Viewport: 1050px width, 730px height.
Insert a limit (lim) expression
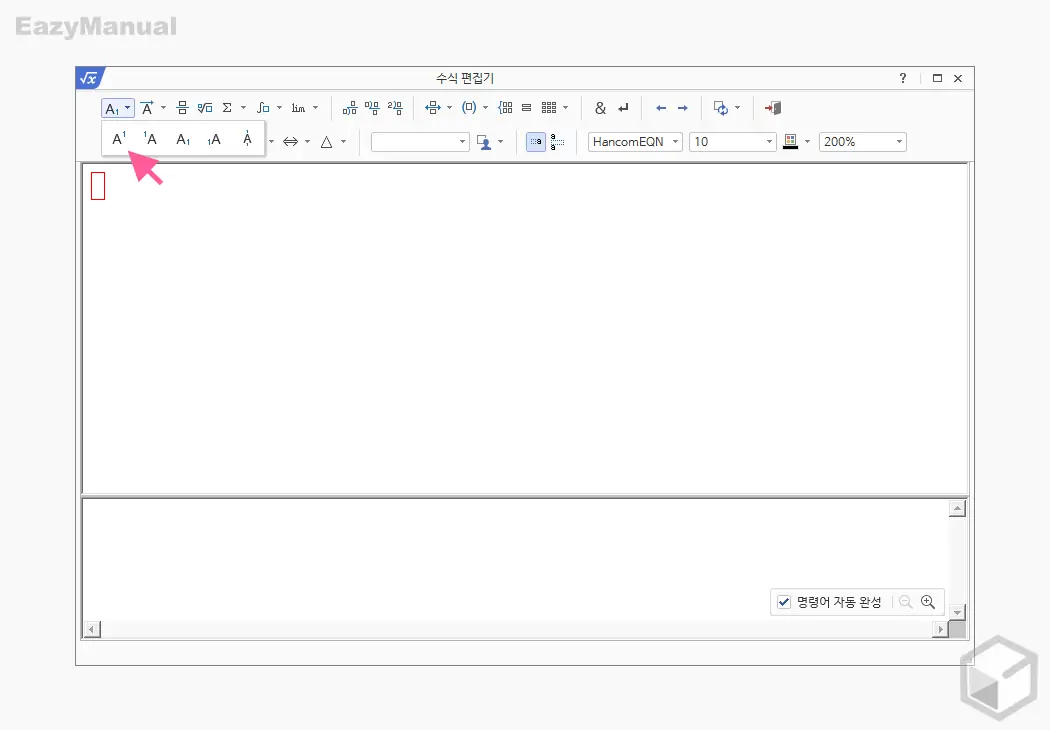tap(298, 108)
